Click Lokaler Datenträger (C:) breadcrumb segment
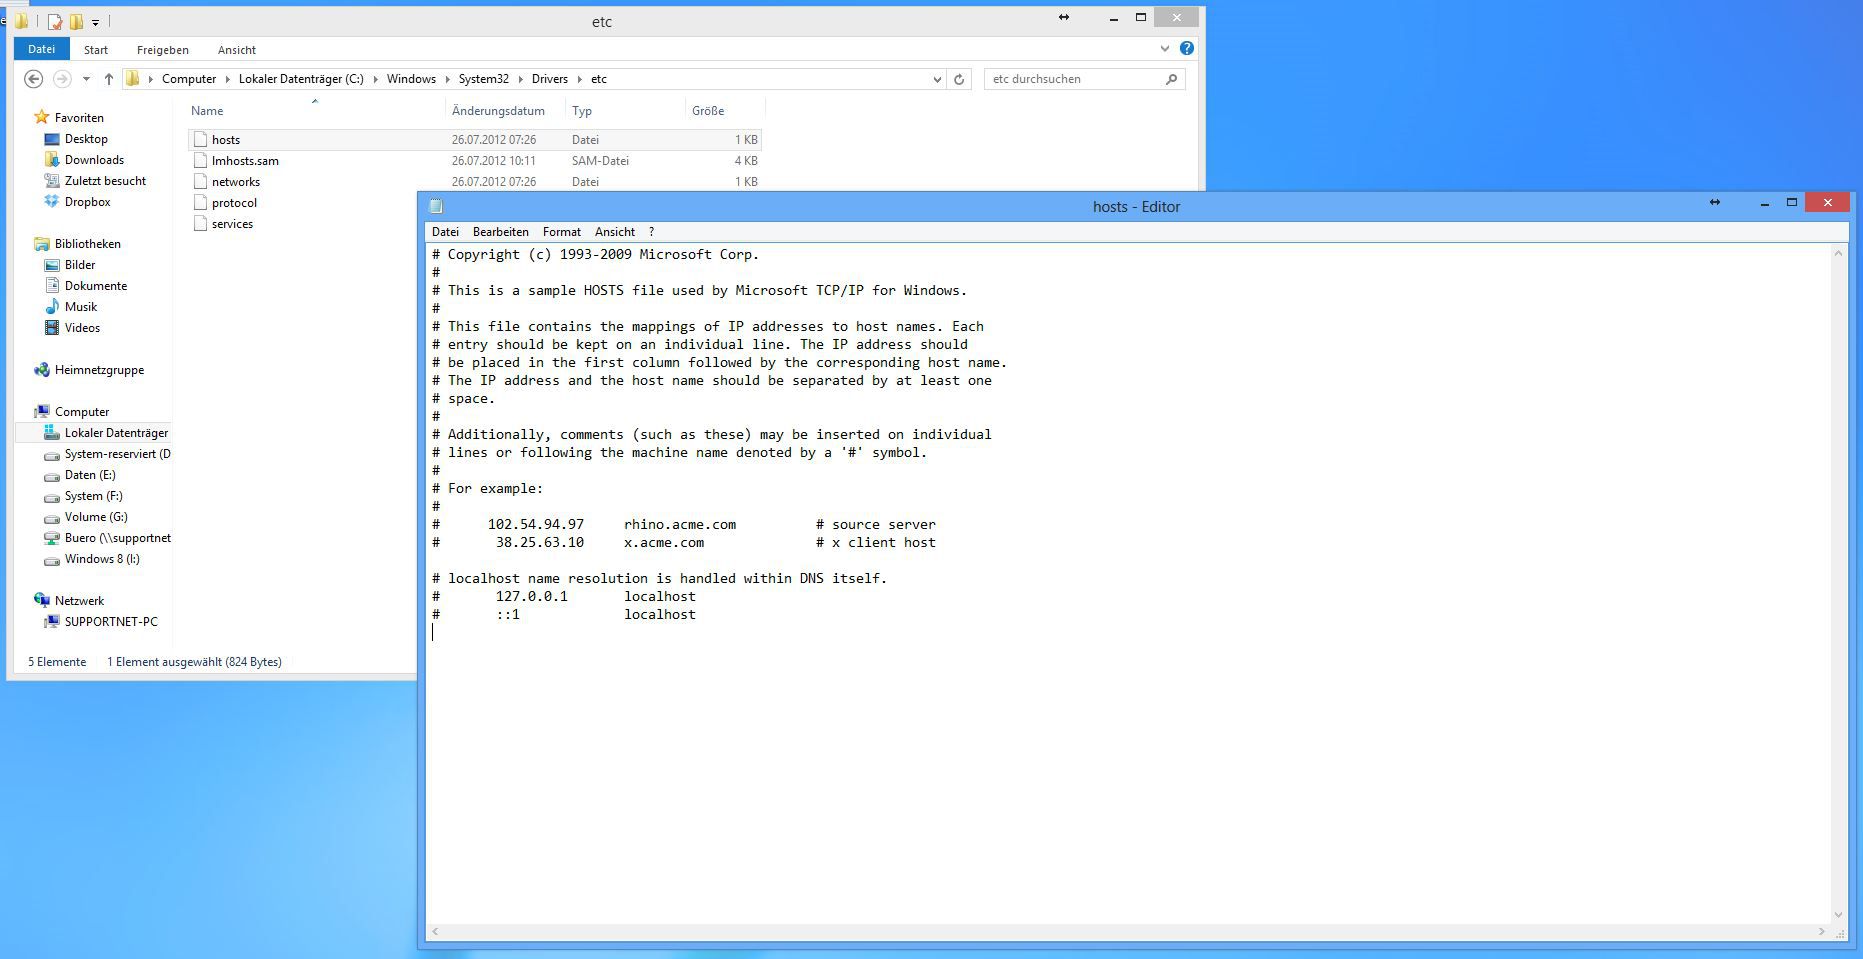The width and height of the screenshot is (1863, 959). 301,79
